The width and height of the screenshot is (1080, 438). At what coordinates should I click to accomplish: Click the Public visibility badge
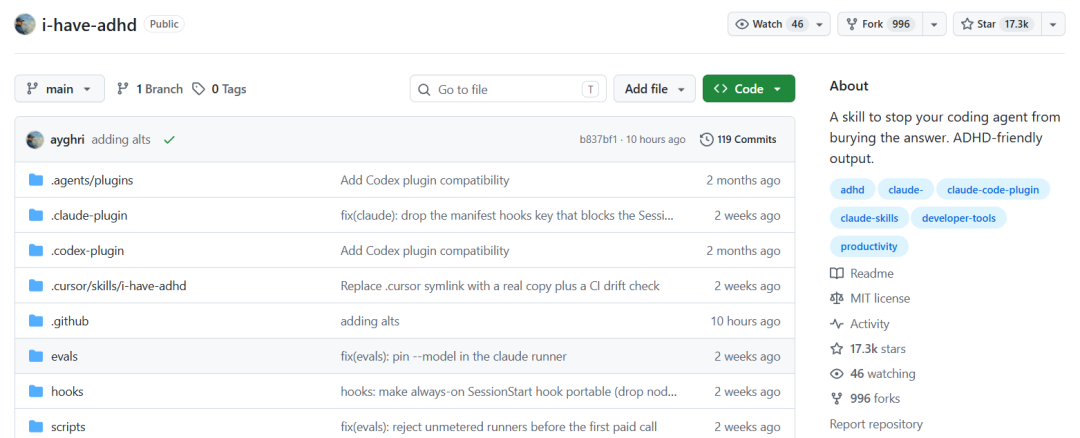click(x=164, y=24)
